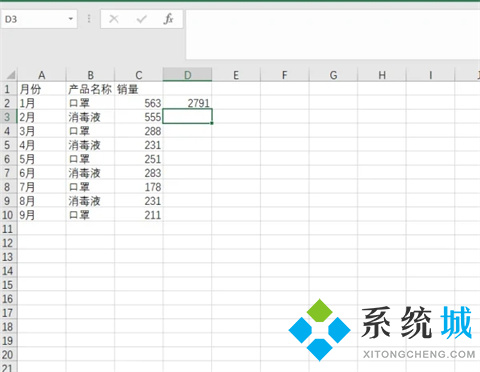Click cell containing 4月
The image size is (480, 372).
(42, 145)
